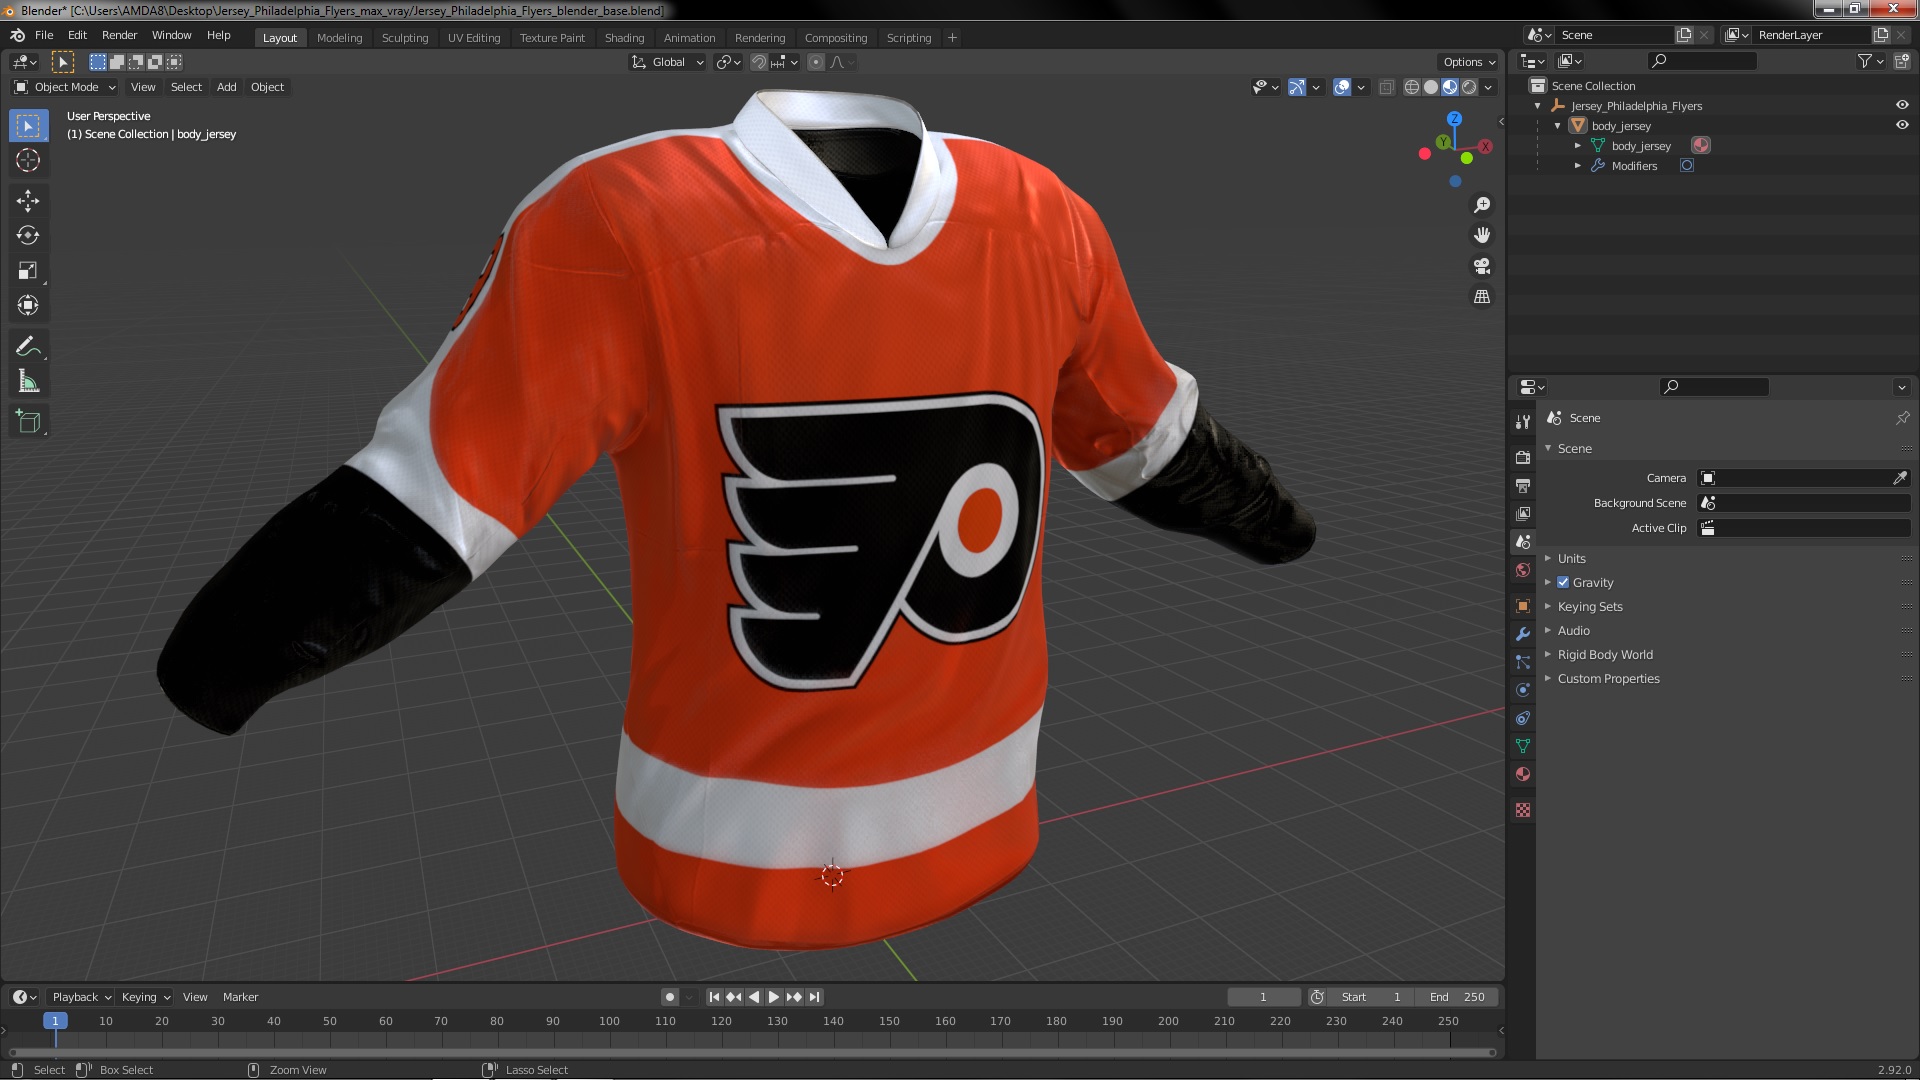Viewport: 1920px width, 1080px height.
Task: Select the Add Cube tool
Action: coord(28,422)
